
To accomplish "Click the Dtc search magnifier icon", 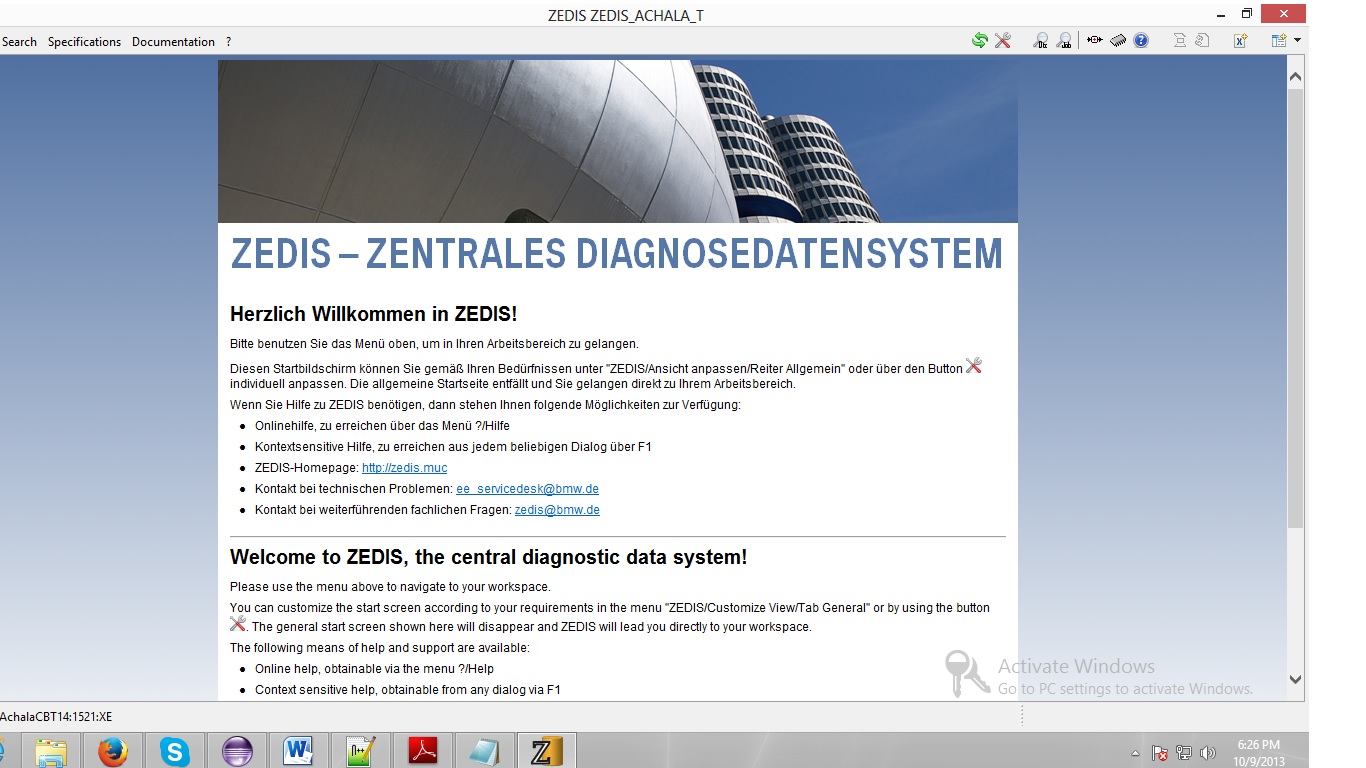I will point(1041,41).
